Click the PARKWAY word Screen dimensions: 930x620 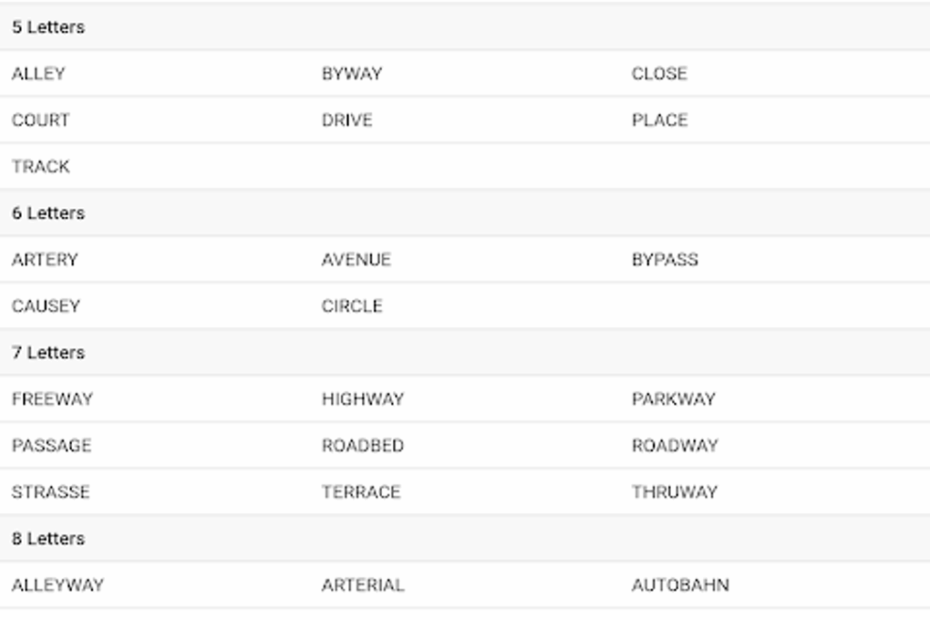(673, 399)
